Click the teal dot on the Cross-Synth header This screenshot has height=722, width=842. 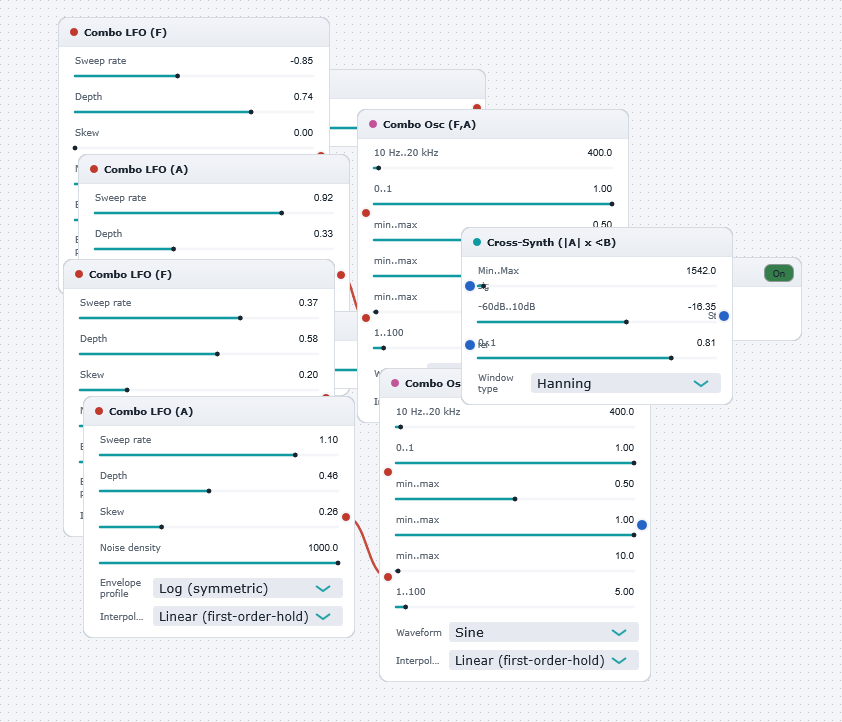pyautogui.click(x=477, y=242)
